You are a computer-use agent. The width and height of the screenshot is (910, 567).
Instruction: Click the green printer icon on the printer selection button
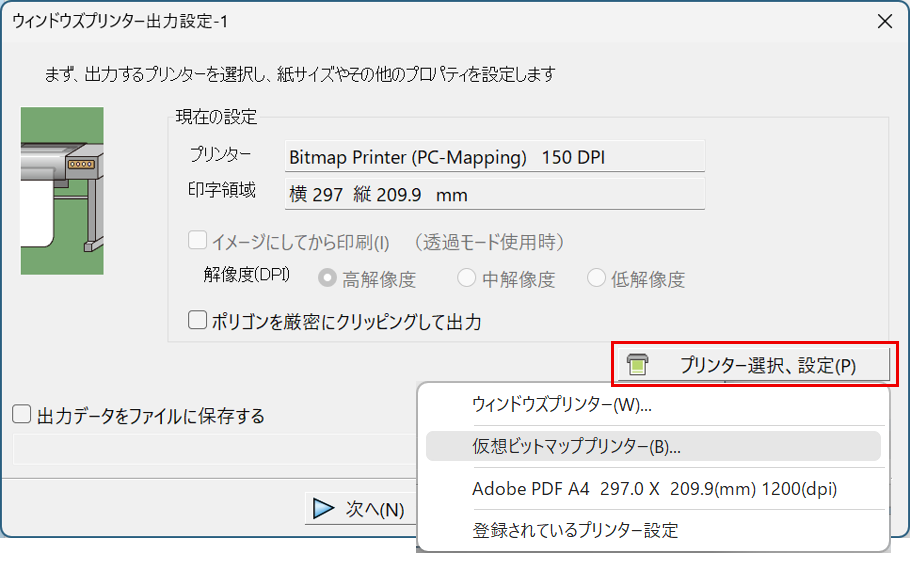click(637, 365)
